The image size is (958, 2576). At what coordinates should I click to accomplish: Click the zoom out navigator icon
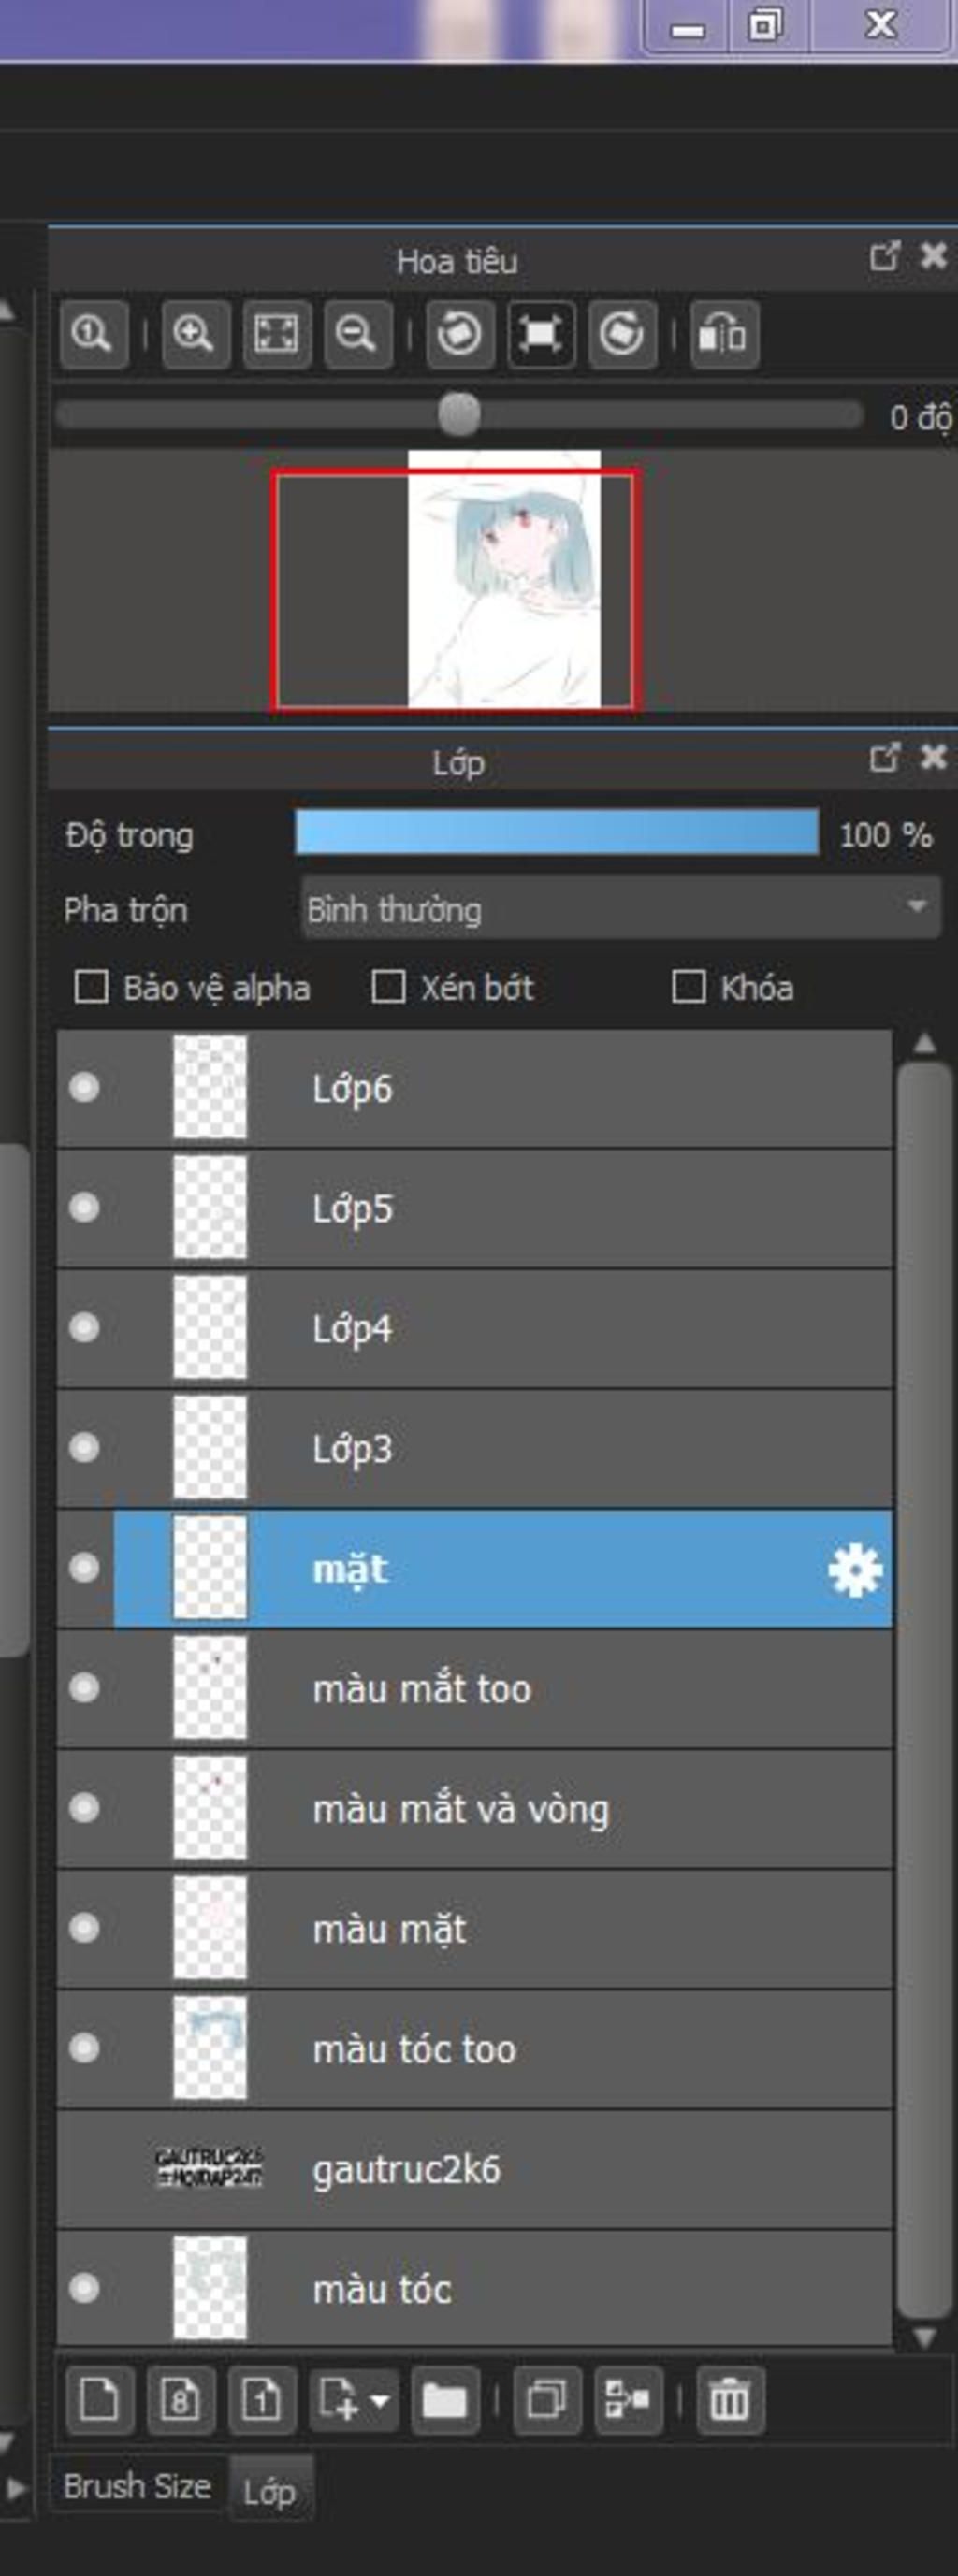(x=357, y=333)
